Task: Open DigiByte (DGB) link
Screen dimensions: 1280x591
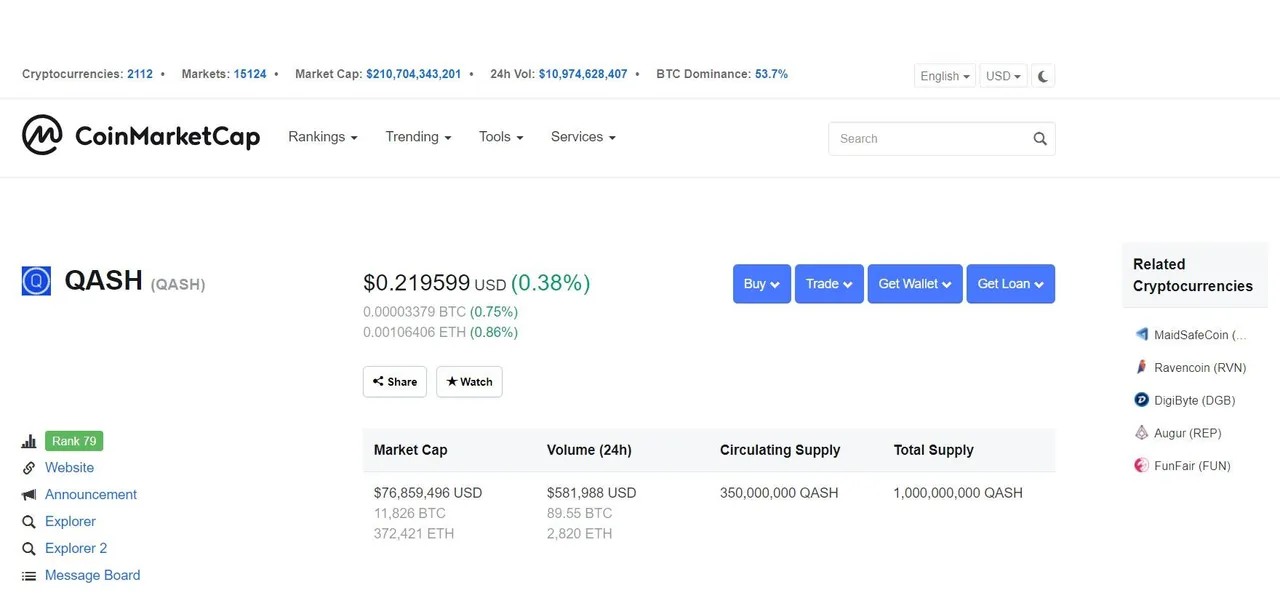Action: tap(1195, 401)
